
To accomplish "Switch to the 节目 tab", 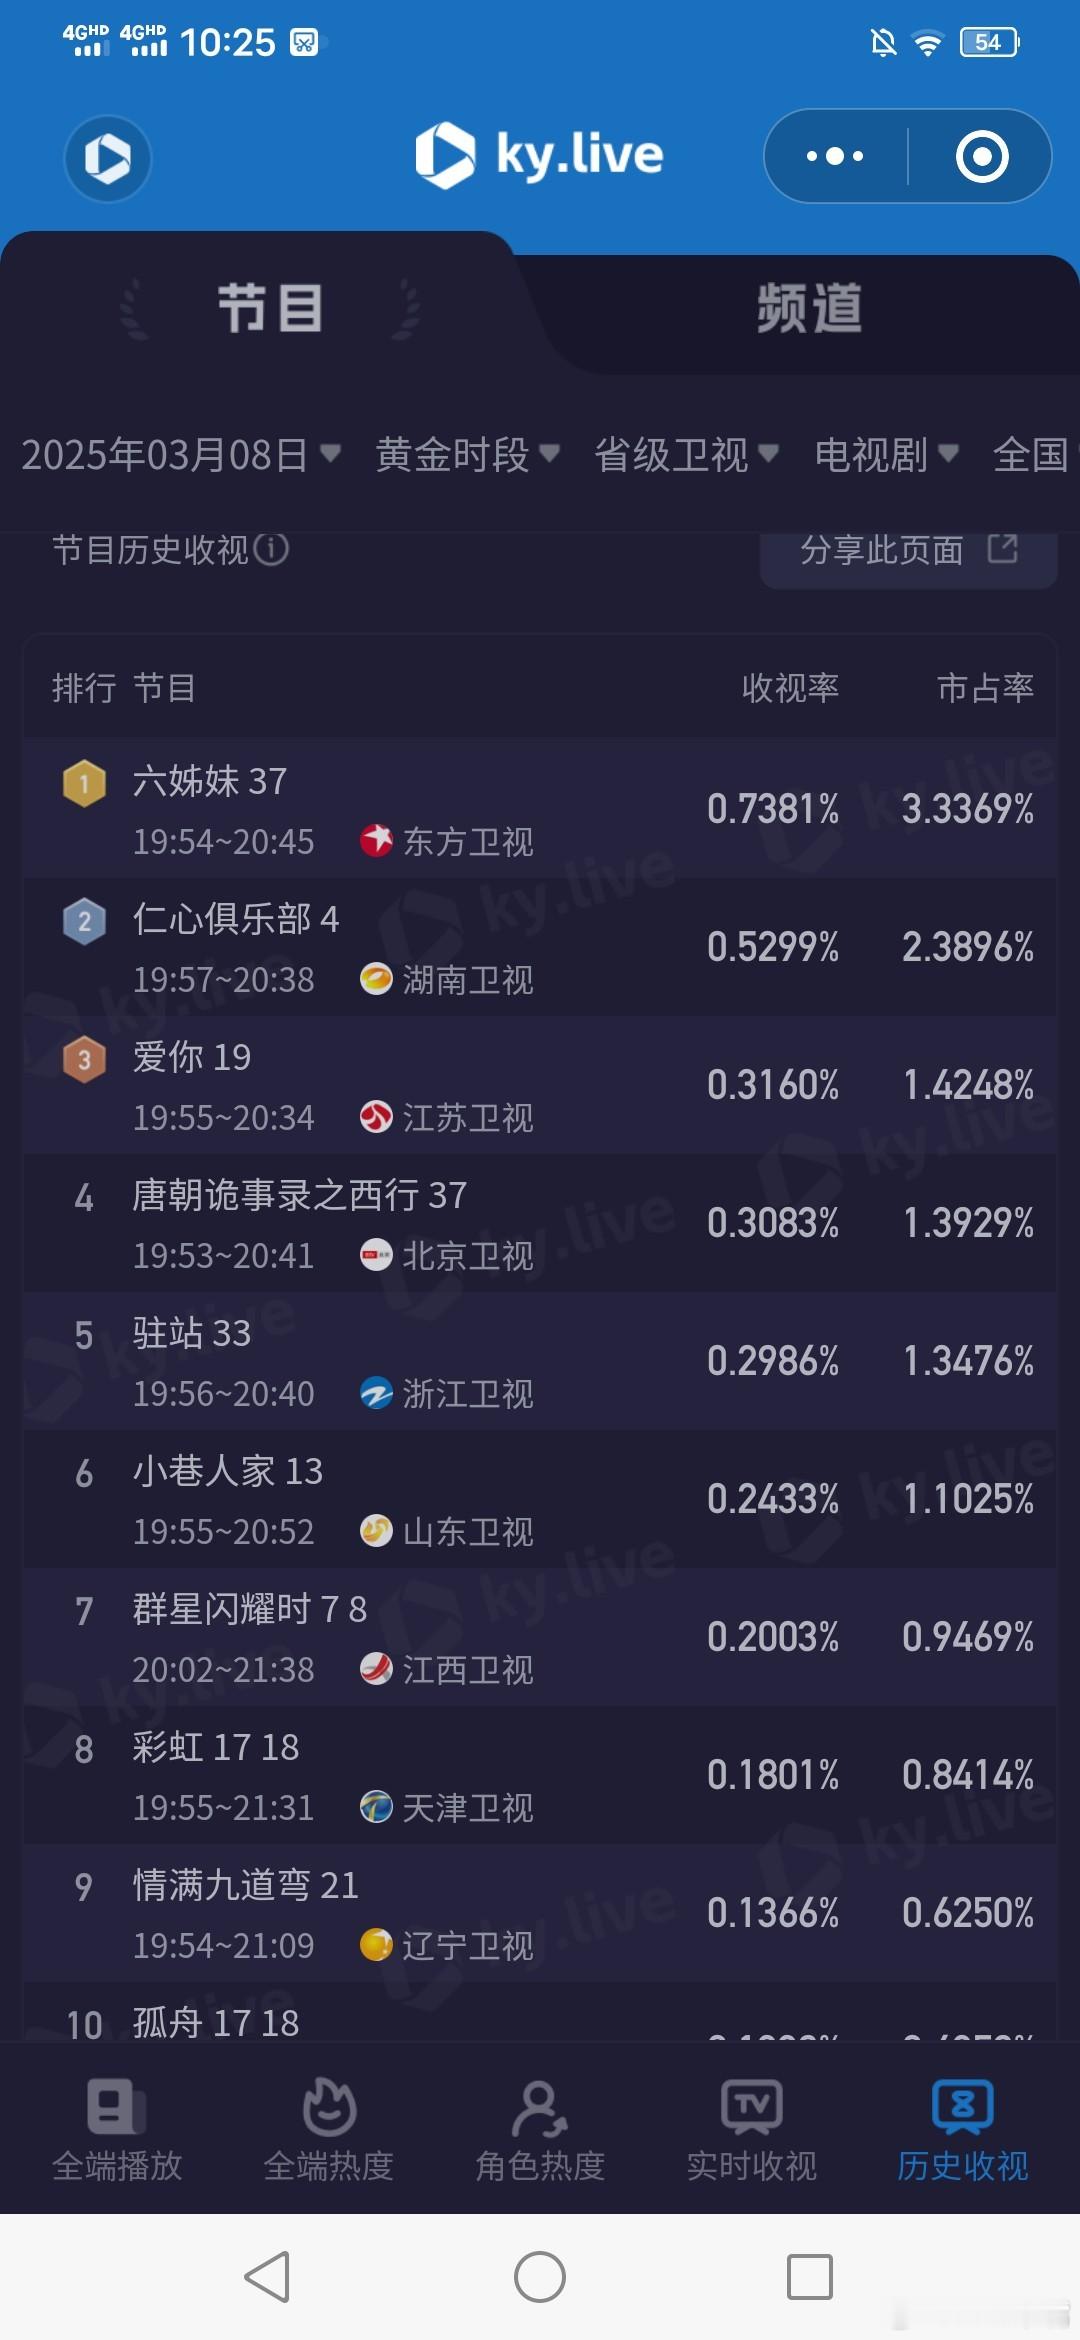I will pos(270,308).
